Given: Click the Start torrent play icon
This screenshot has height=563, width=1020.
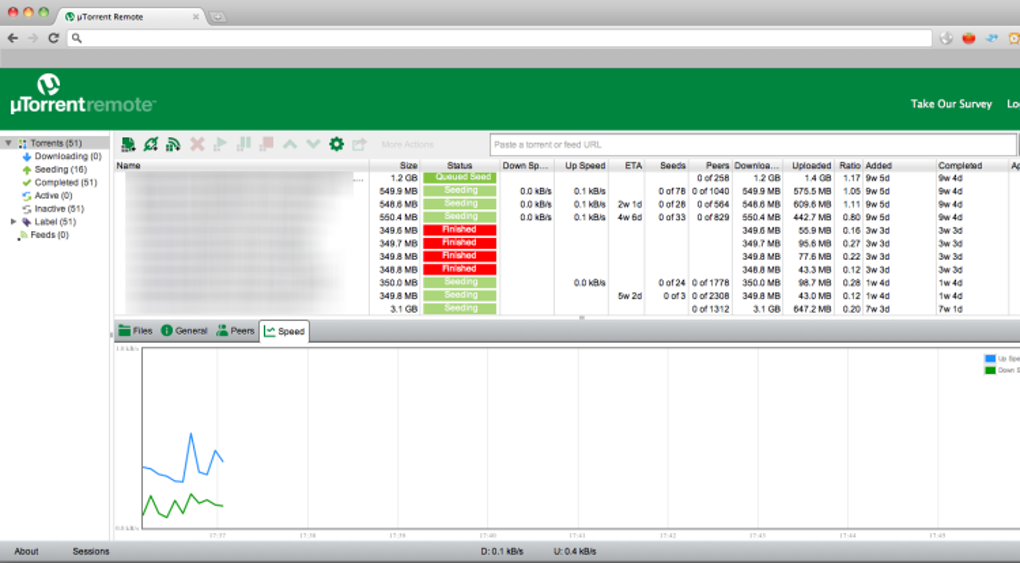Looking at the screenshot, I should [221, 144].
